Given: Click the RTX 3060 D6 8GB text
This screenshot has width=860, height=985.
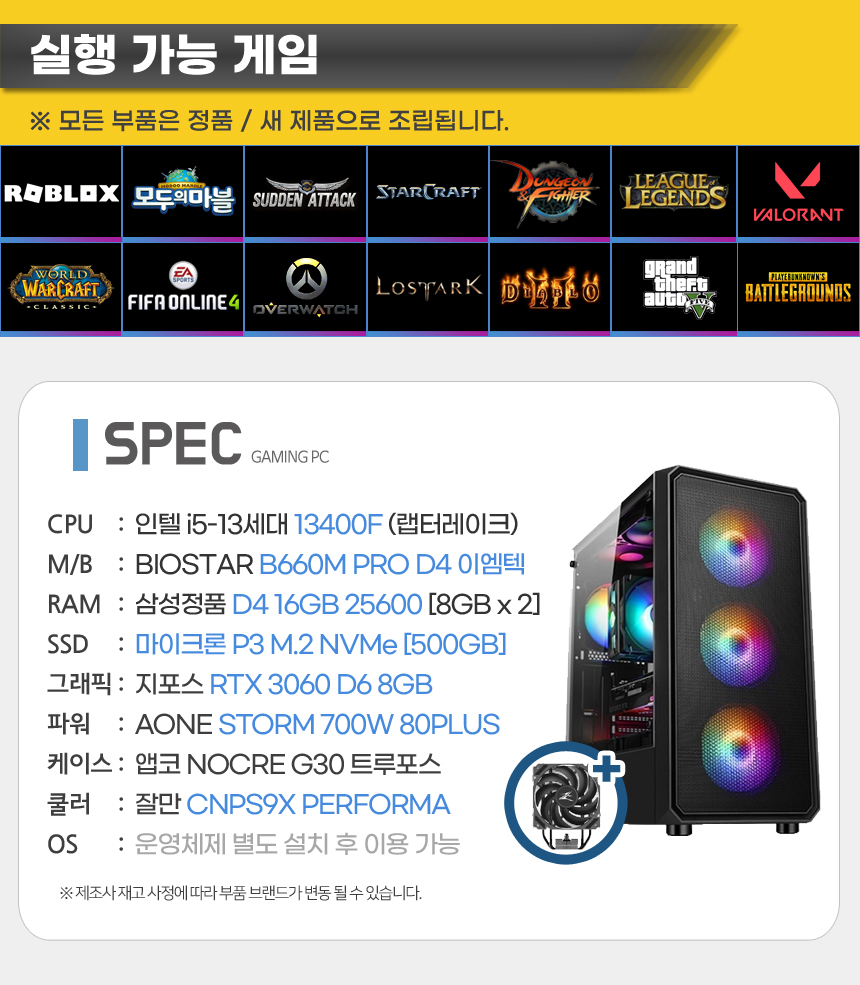Looking at the screenshot, I should [x=321, y=685].
